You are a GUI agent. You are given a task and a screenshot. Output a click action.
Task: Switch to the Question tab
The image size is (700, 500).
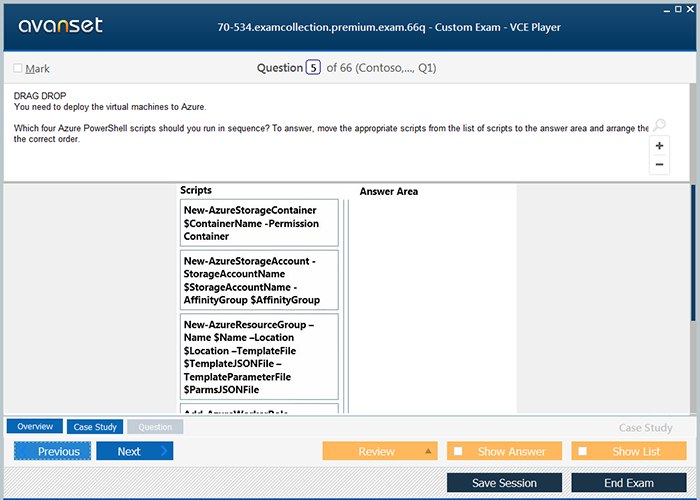(x=155, y=427)
